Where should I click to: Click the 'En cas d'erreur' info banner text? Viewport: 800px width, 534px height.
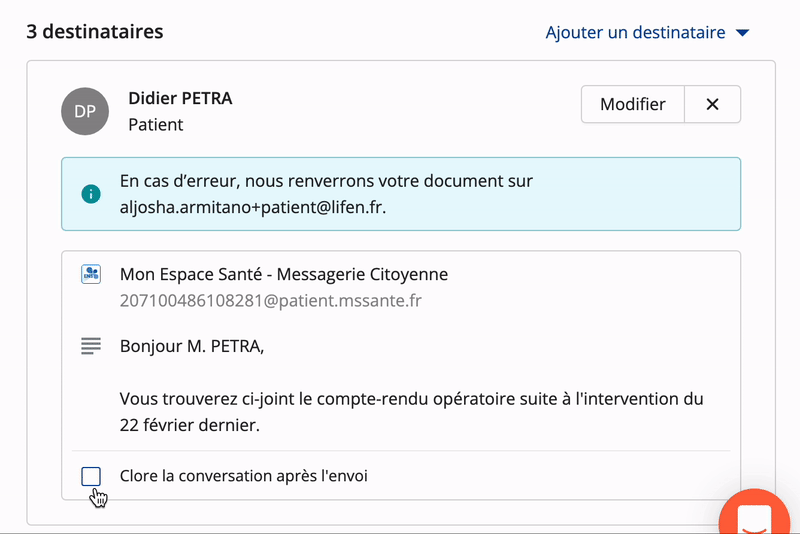pos(327,194)
